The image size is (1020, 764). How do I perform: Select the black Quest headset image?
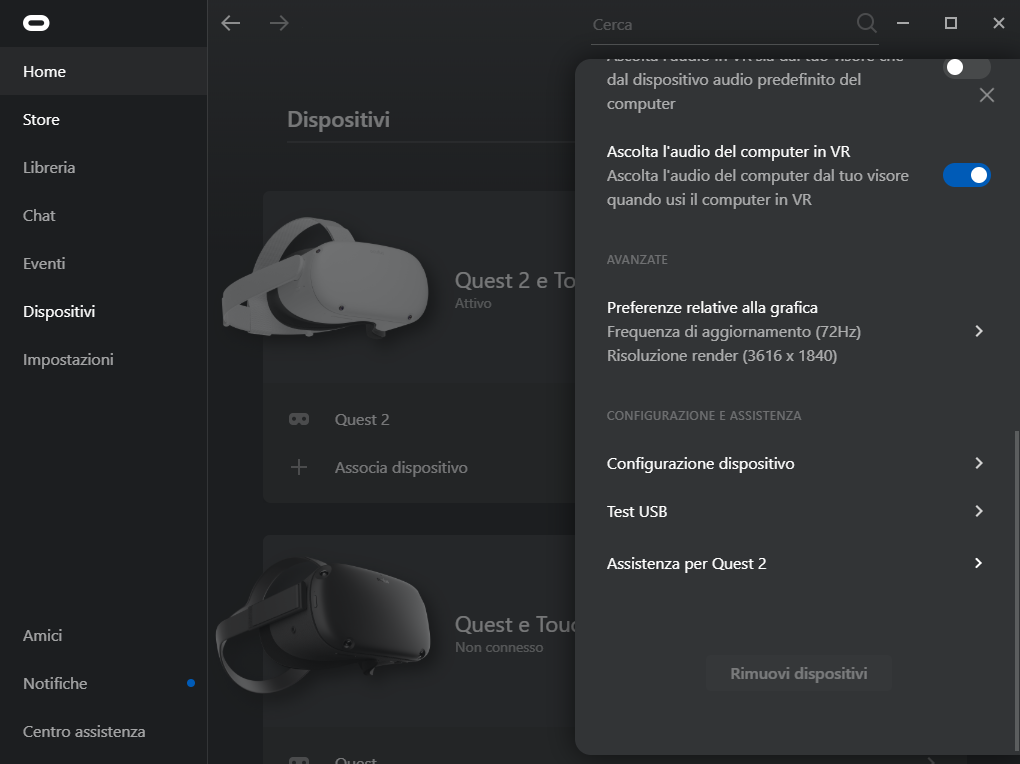[323, 625]
